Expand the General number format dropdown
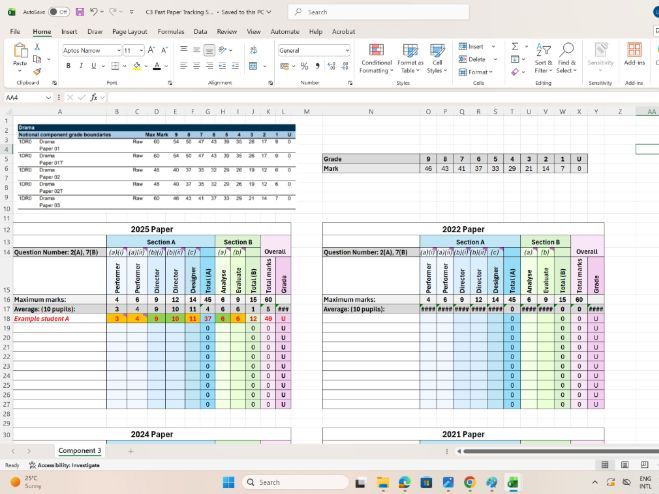The width and height of the screenshot is (659, 494). [347, 50]
